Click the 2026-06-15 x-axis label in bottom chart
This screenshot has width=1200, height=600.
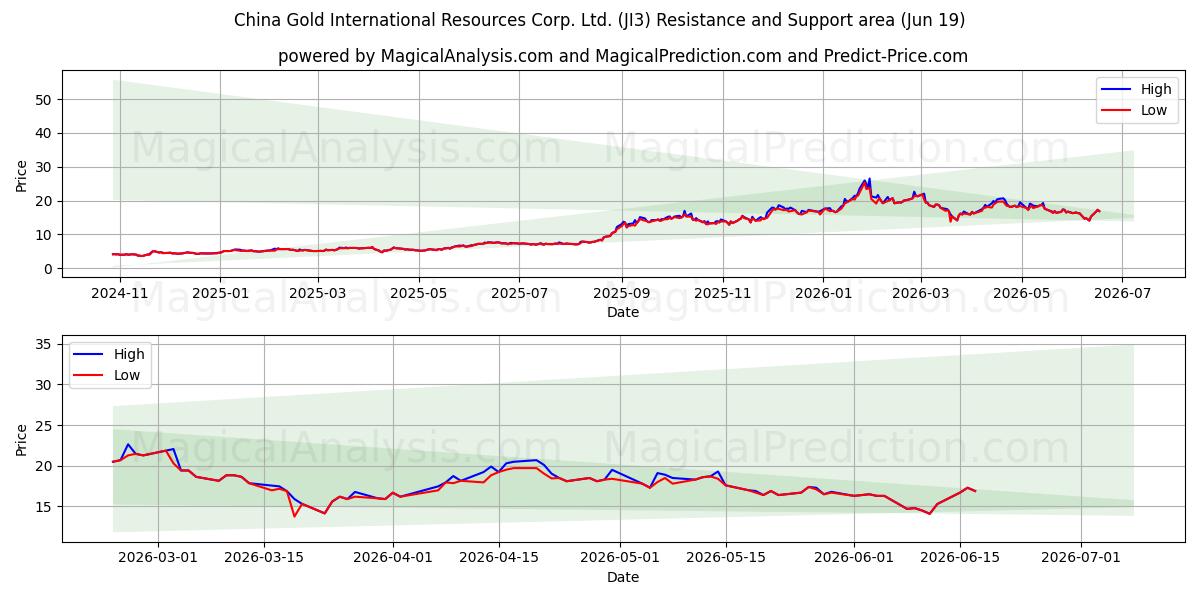coord(960,559)
